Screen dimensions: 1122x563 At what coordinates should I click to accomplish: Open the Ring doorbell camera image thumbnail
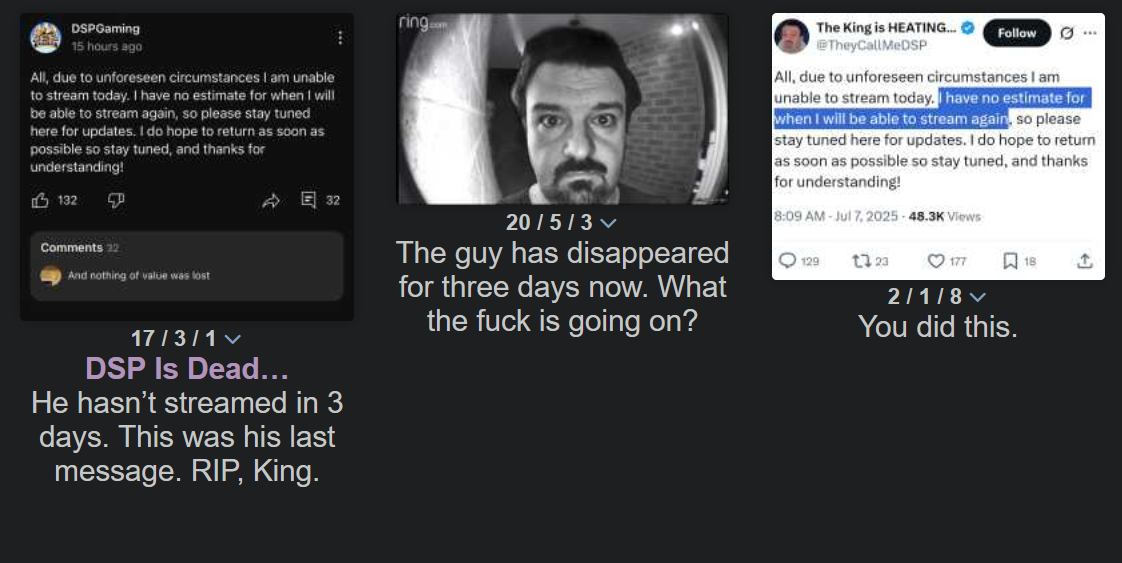click(563, 109)
